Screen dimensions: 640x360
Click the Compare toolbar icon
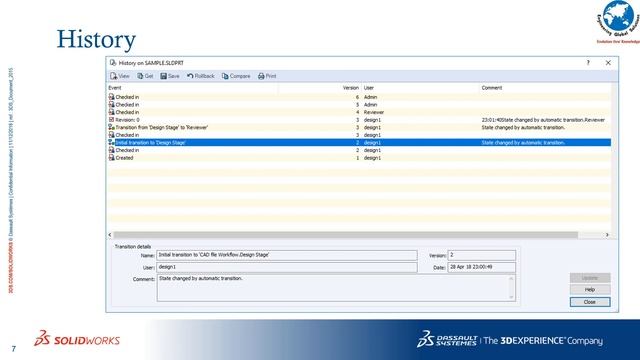point(225,76)
